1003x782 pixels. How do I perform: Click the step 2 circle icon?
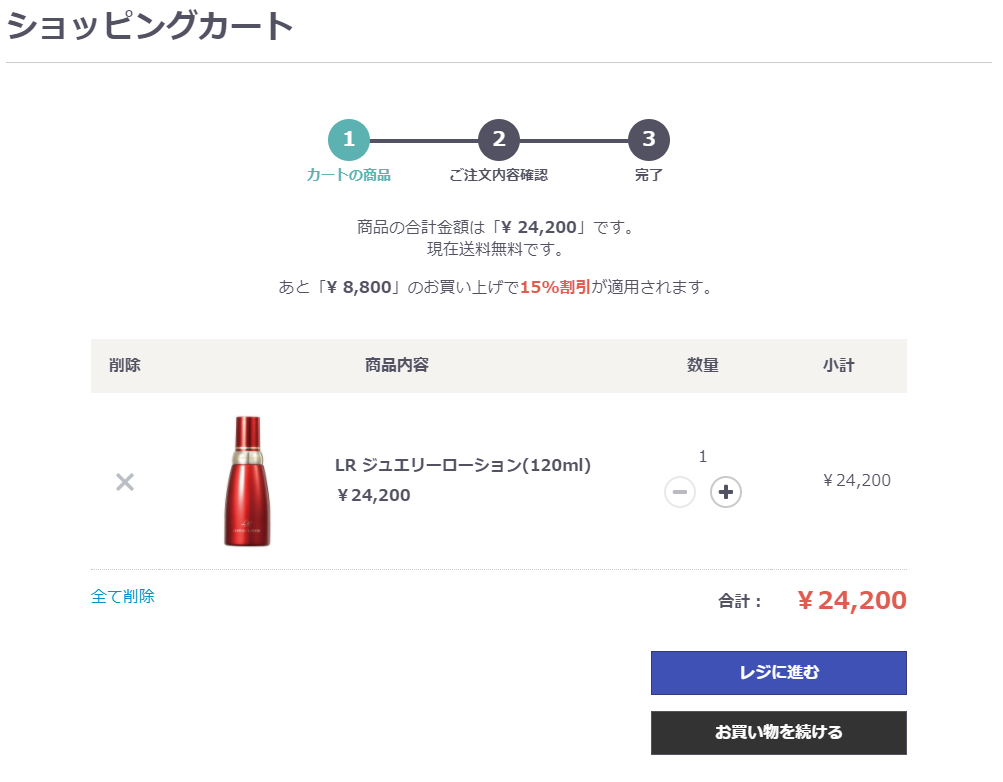tap(499, 140)
